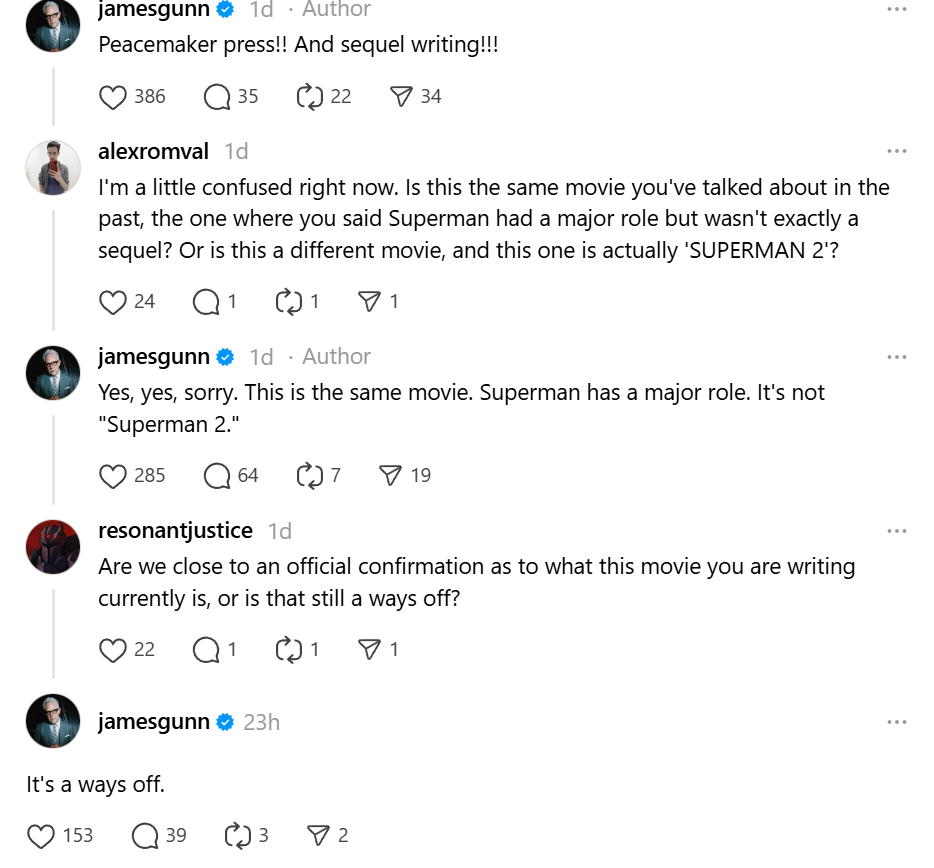This screenshot has height=868, width=934.
Task: Click alexromval's profile avatar
Action: tap(52, 167)
